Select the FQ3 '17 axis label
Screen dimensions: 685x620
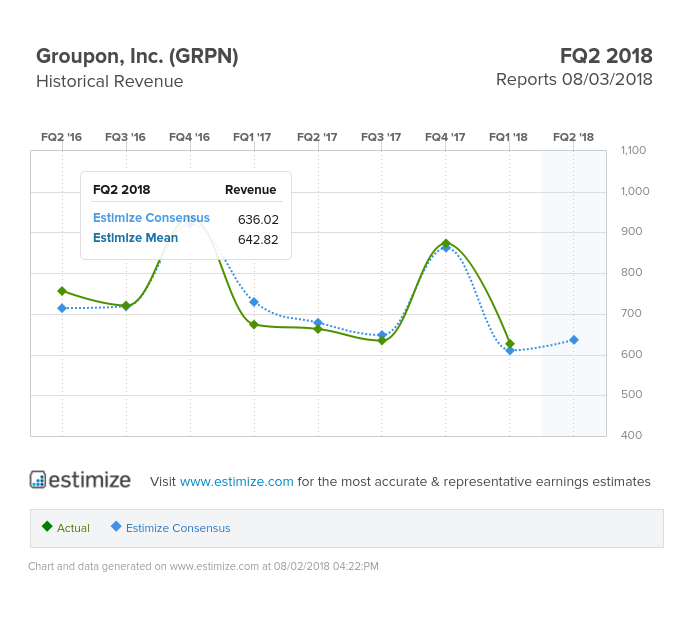click(x=381, y=137)
